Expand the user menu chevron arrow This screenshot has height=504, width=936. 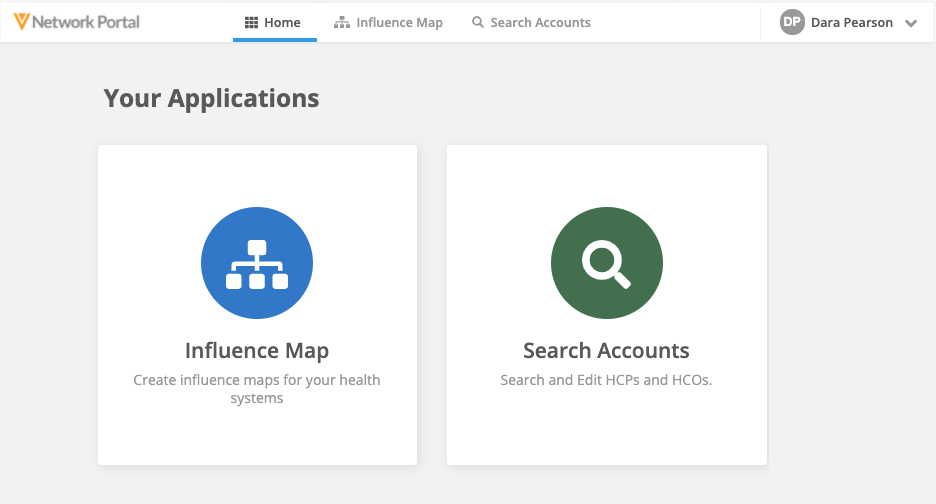(x=911, y=23)
